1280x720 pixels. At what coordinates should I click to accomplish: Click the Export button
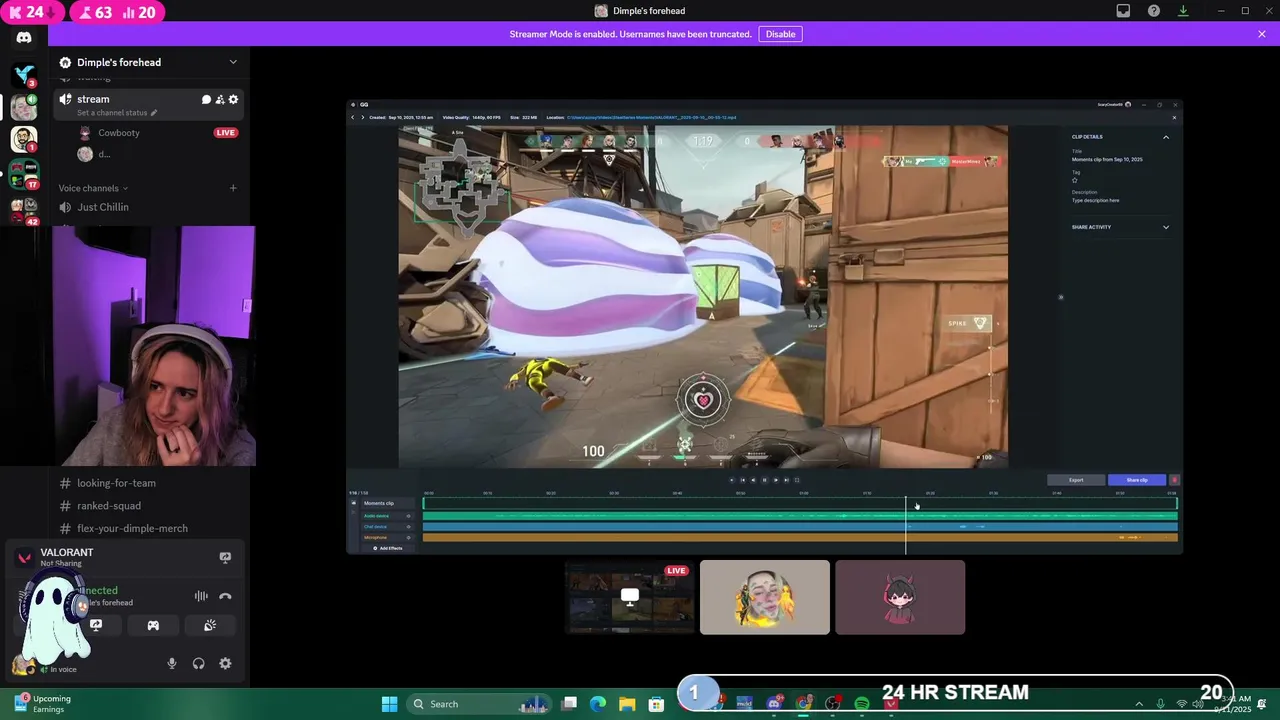(1076, 480)
